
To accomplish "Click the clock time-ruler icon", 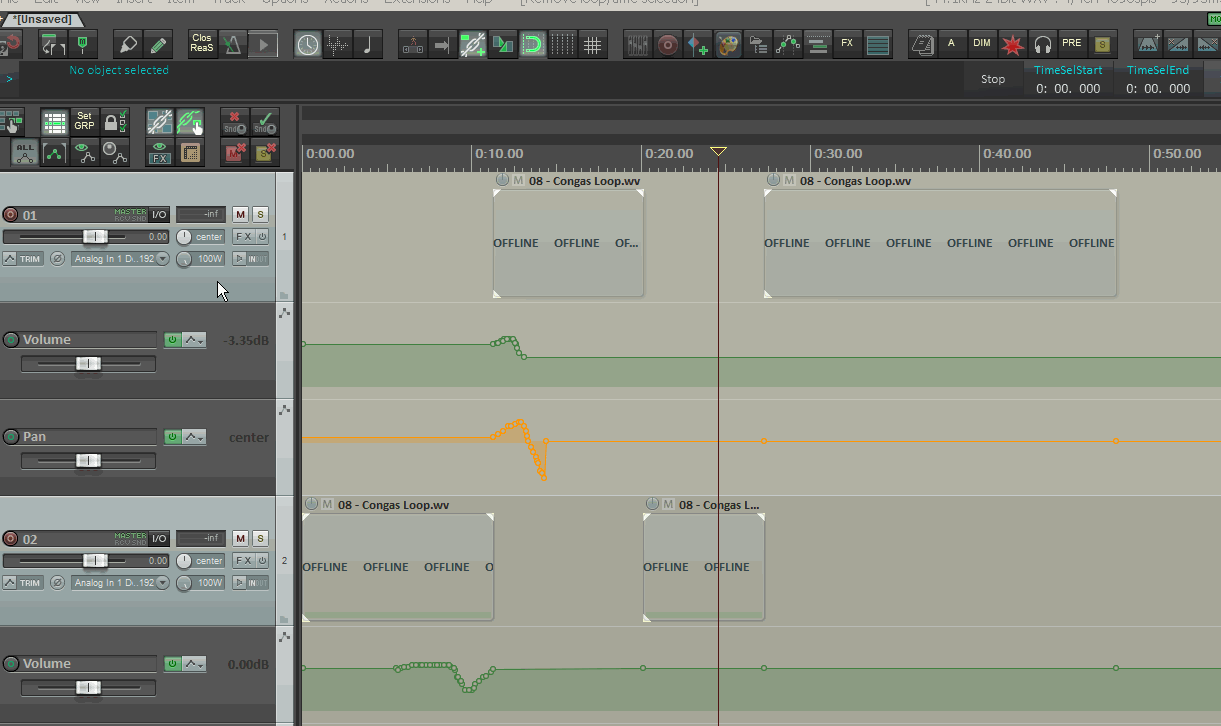I will tap(308, 44).
